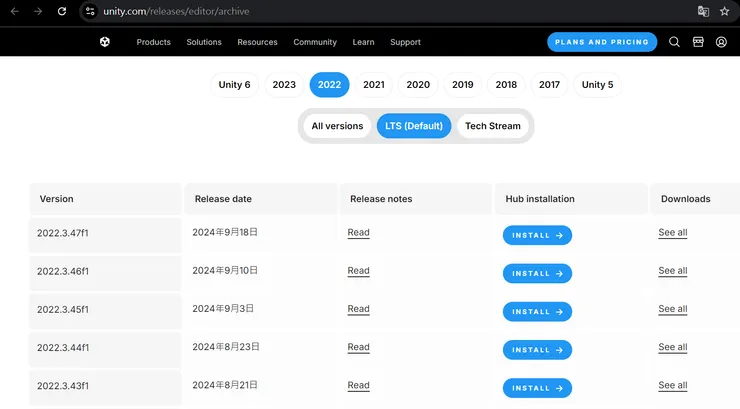Install version 2022.3.44f1 via Hub

(537, 350)
